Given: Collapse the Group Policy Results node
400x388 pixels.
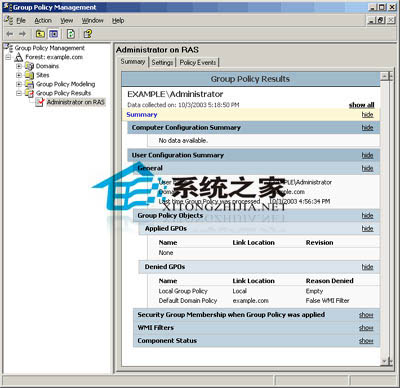Looking at the screenshot, I should click(19, 93).
